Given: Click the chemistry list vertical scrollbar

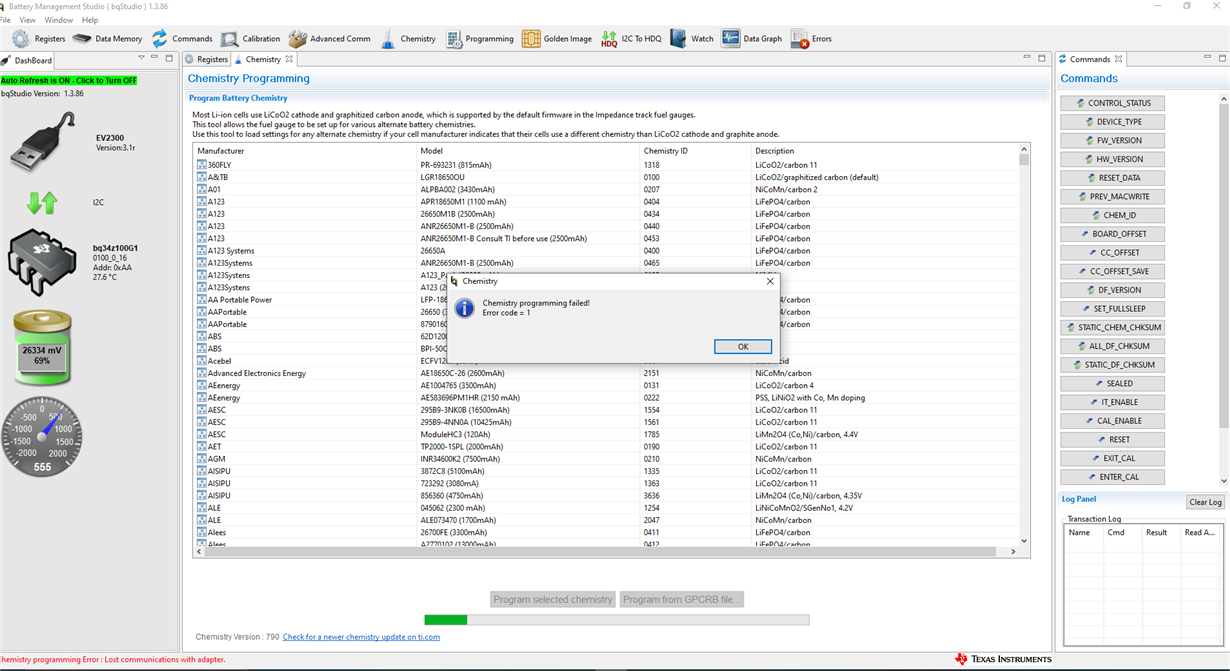Looking at the screenshot, I should point(1024,343).
